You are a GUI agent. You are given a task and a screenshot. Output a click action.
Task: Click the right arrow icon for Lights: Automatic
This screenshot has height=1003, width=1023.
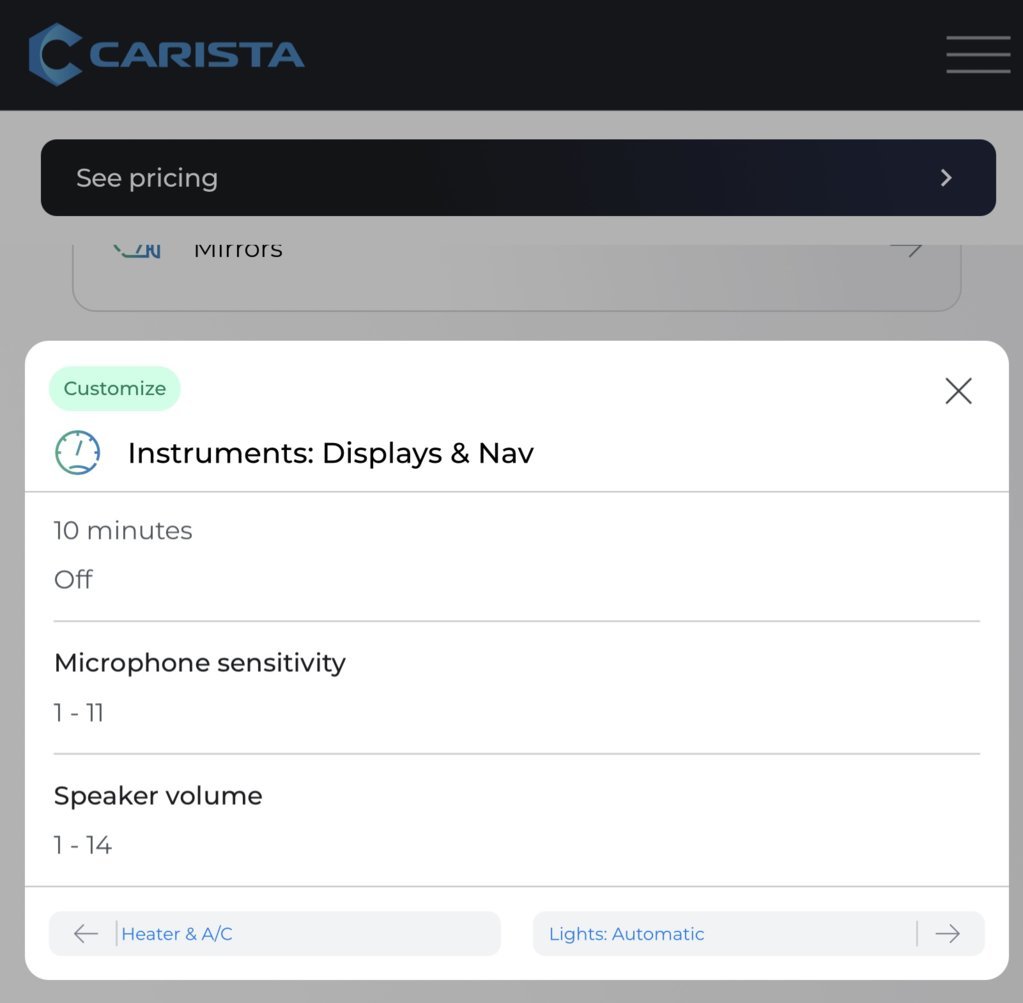click(947, 934)
